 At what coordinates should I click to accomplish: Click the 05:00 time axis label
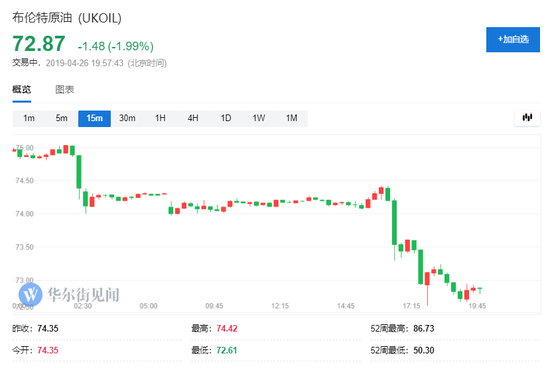pyautogui.click(x=148, y=306)
